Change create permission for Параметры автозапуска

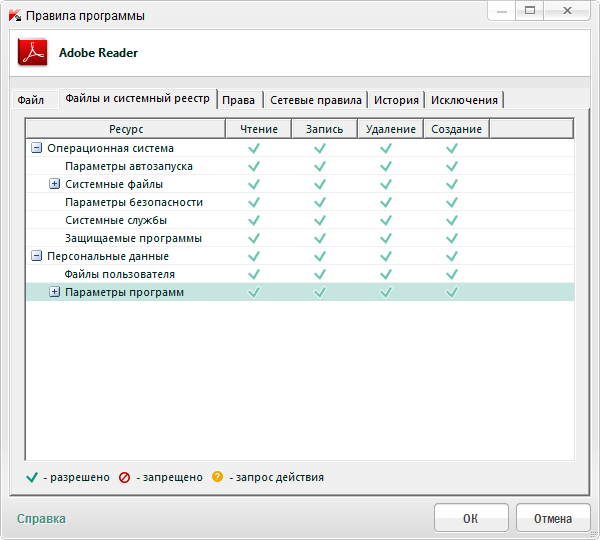pos(452,166)
